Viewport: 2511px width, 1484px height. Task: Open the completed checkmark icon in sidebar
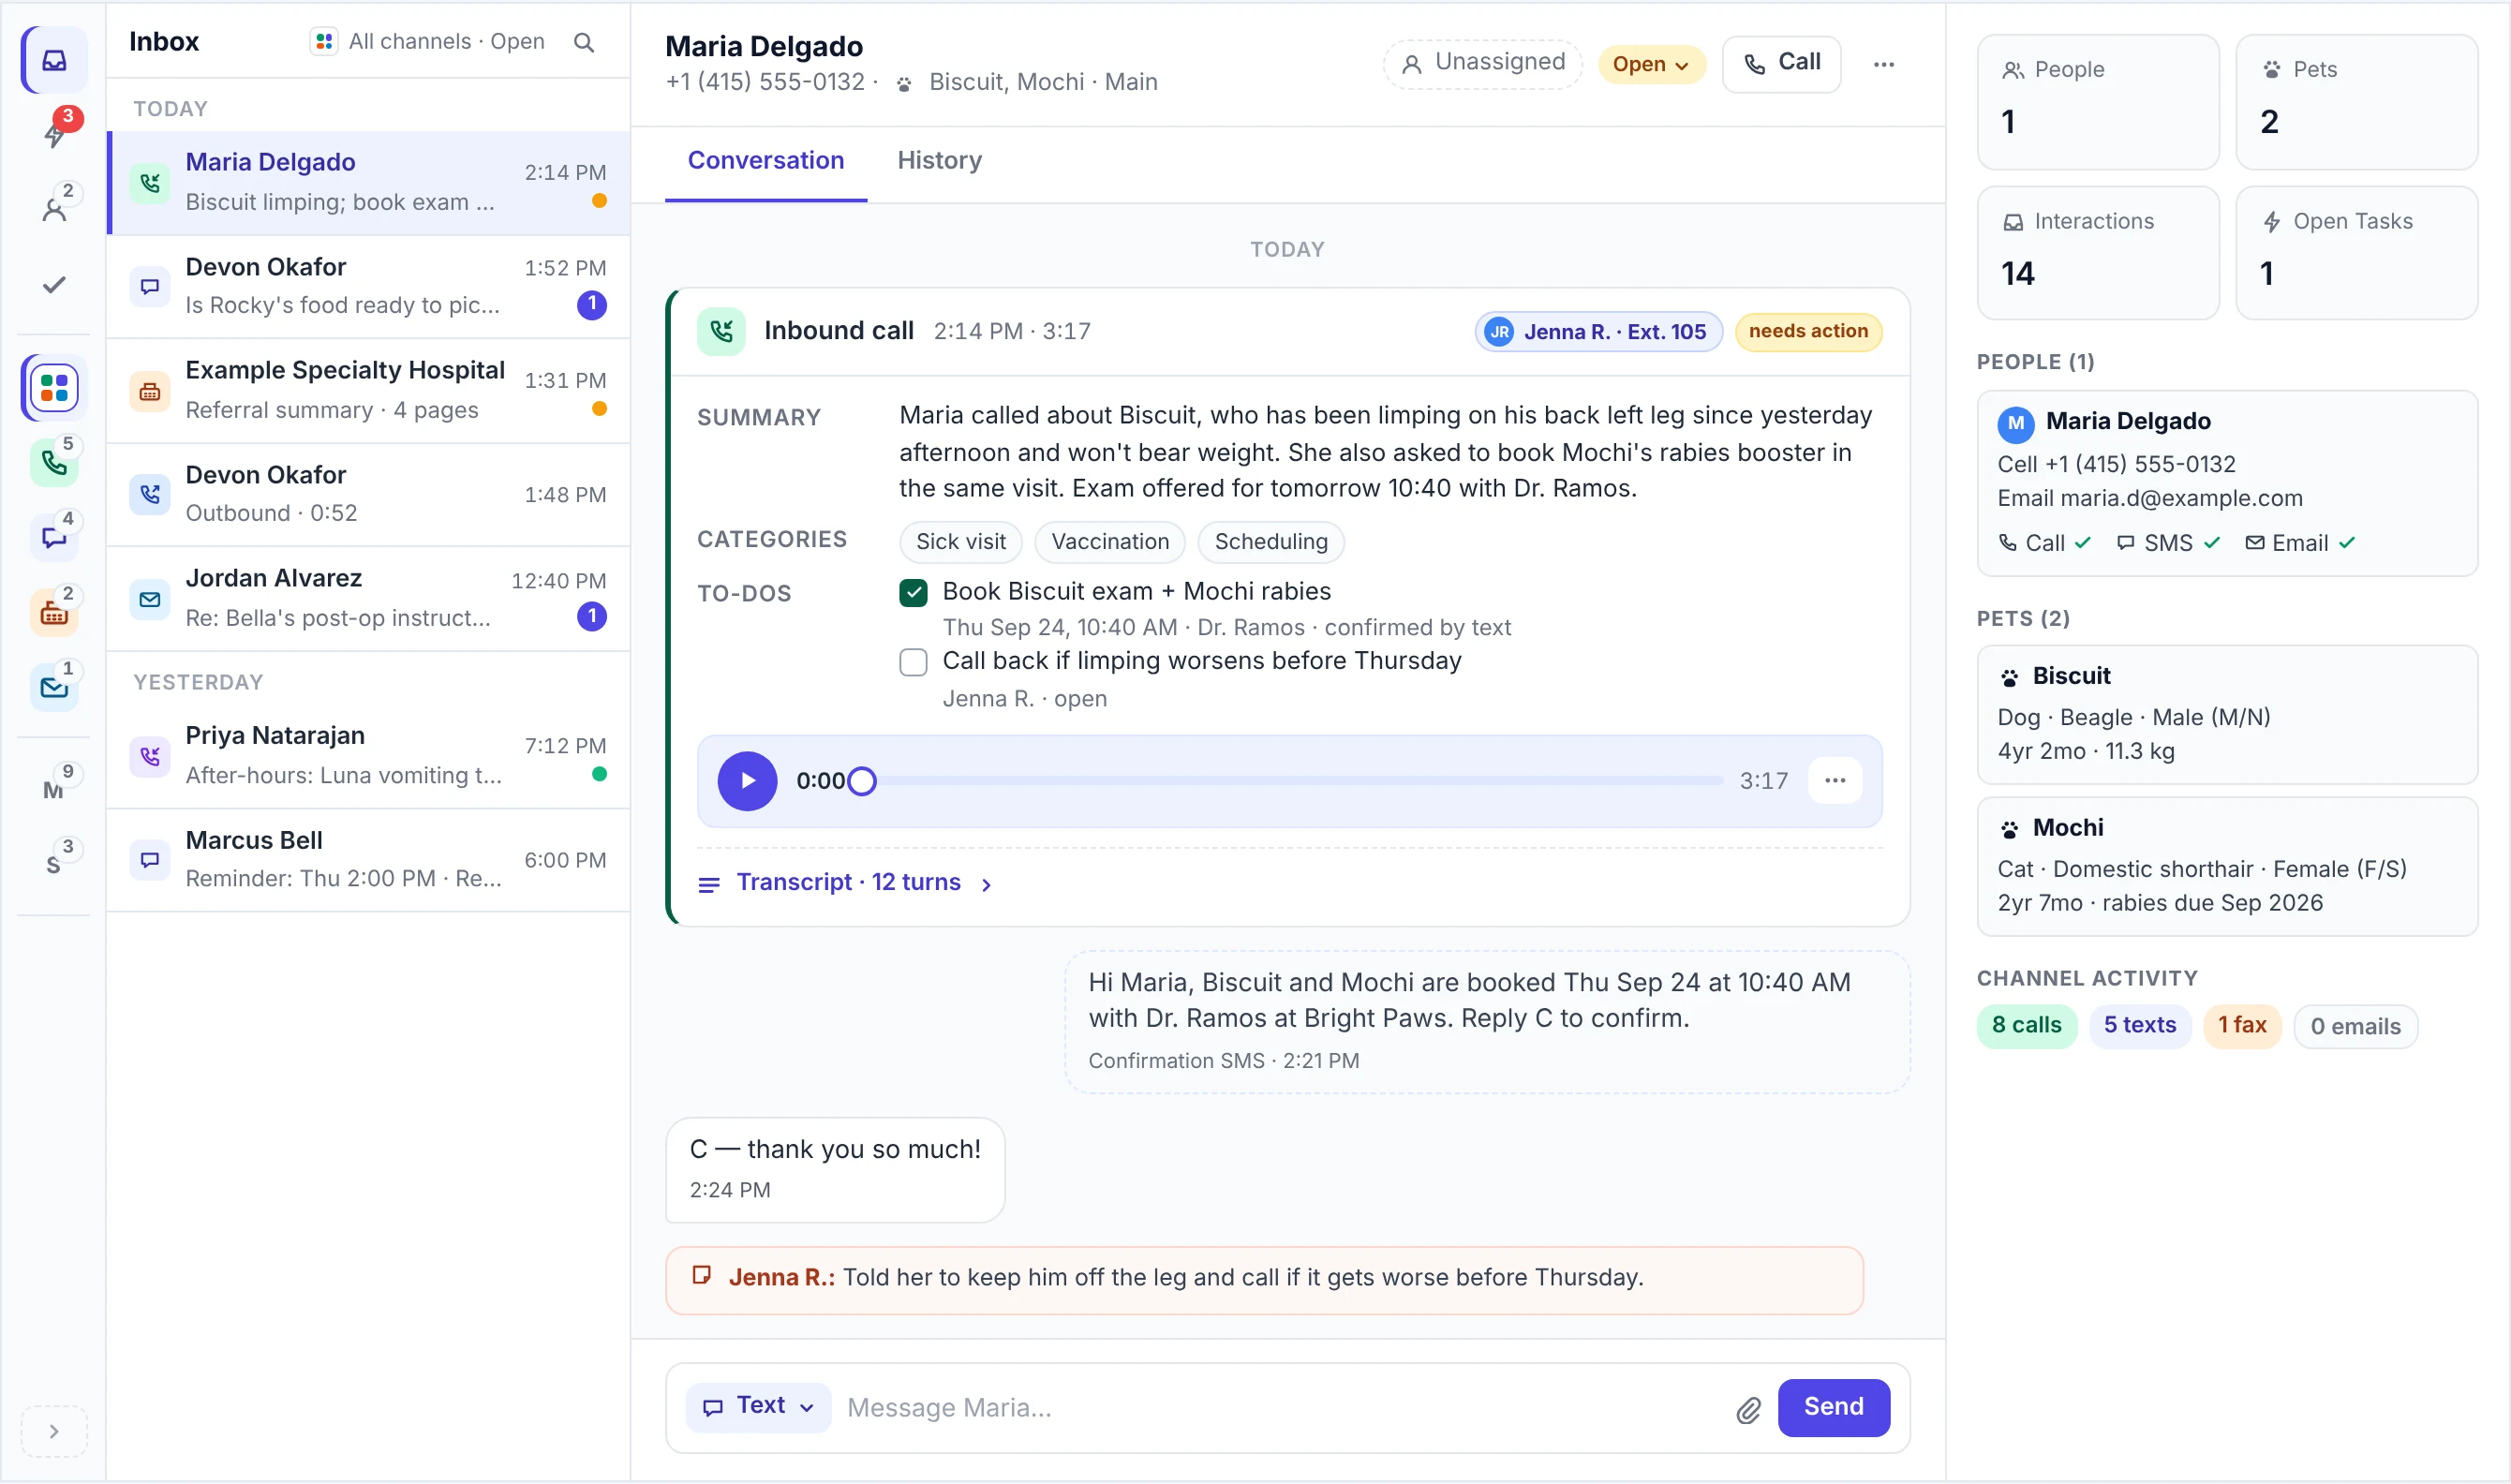click(54, 285)
